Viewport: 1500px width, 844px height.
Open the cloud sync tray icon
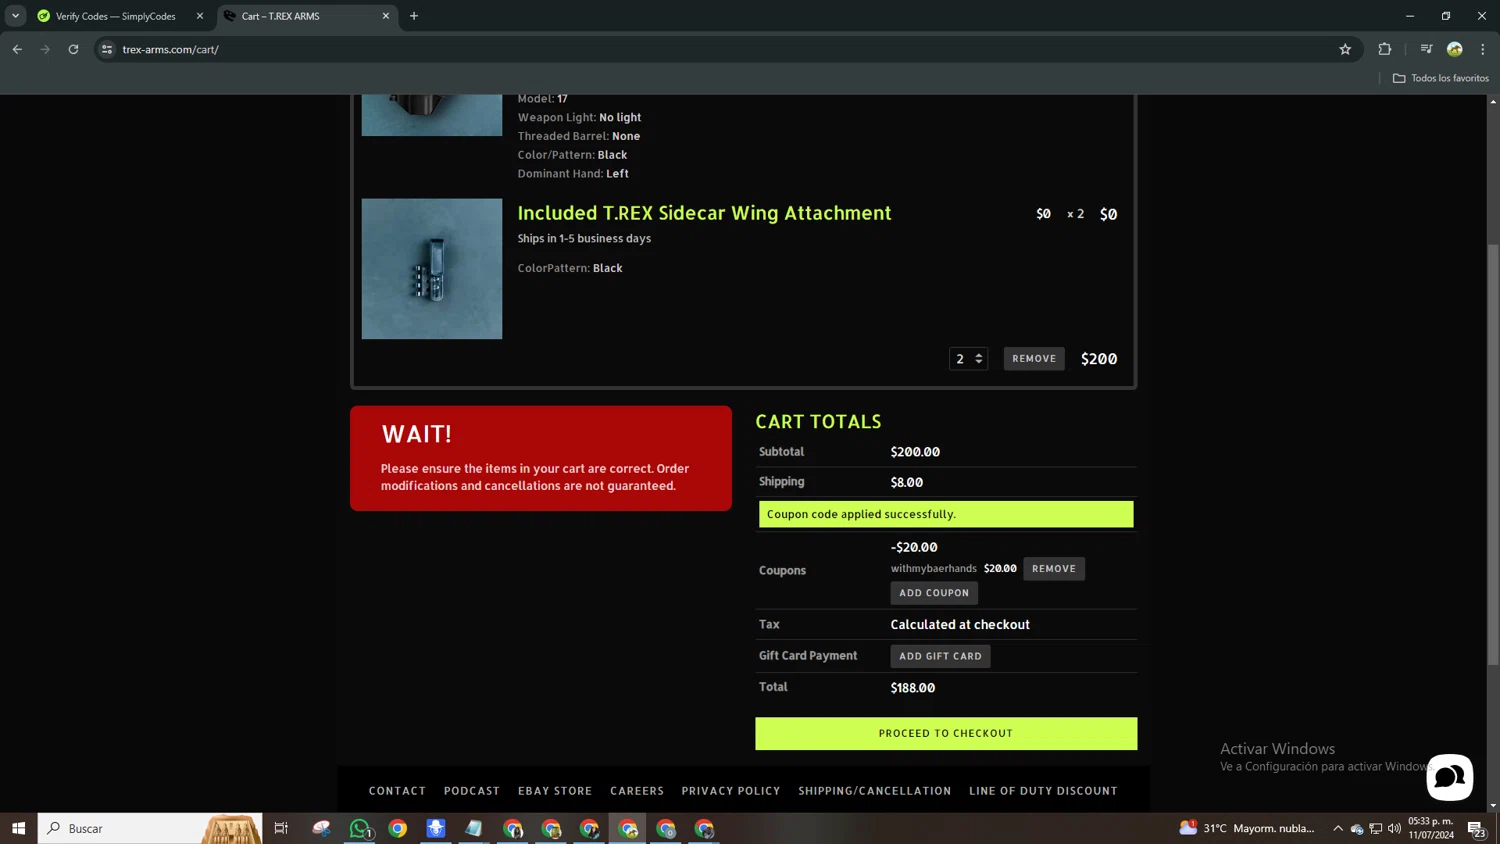pyautogui.click(x=1357, y=828)
